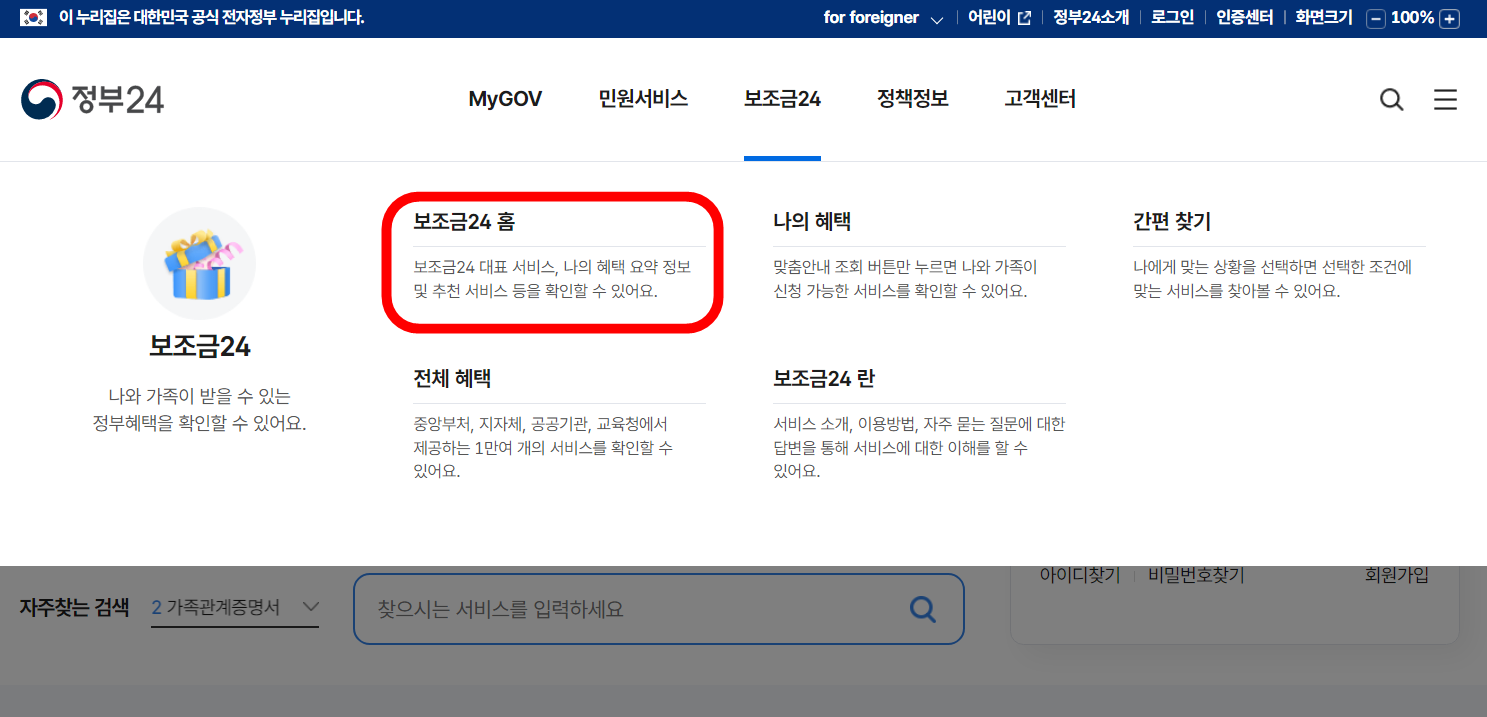Click 아이디찾기 link
Viewport: 1487px width, 717px height.
1079,575
